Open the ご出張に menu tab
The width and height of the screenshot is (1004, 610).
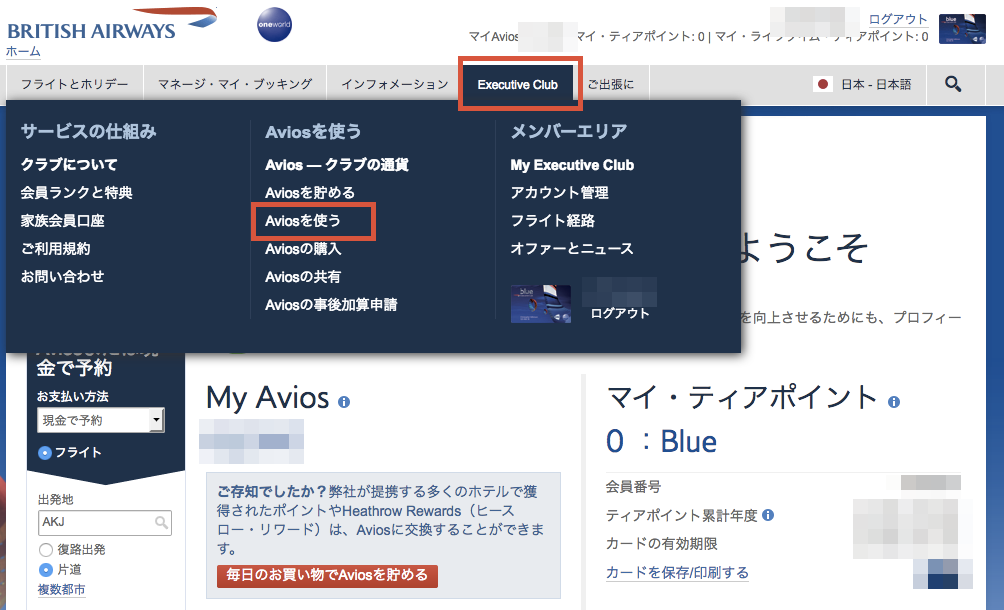611,84
